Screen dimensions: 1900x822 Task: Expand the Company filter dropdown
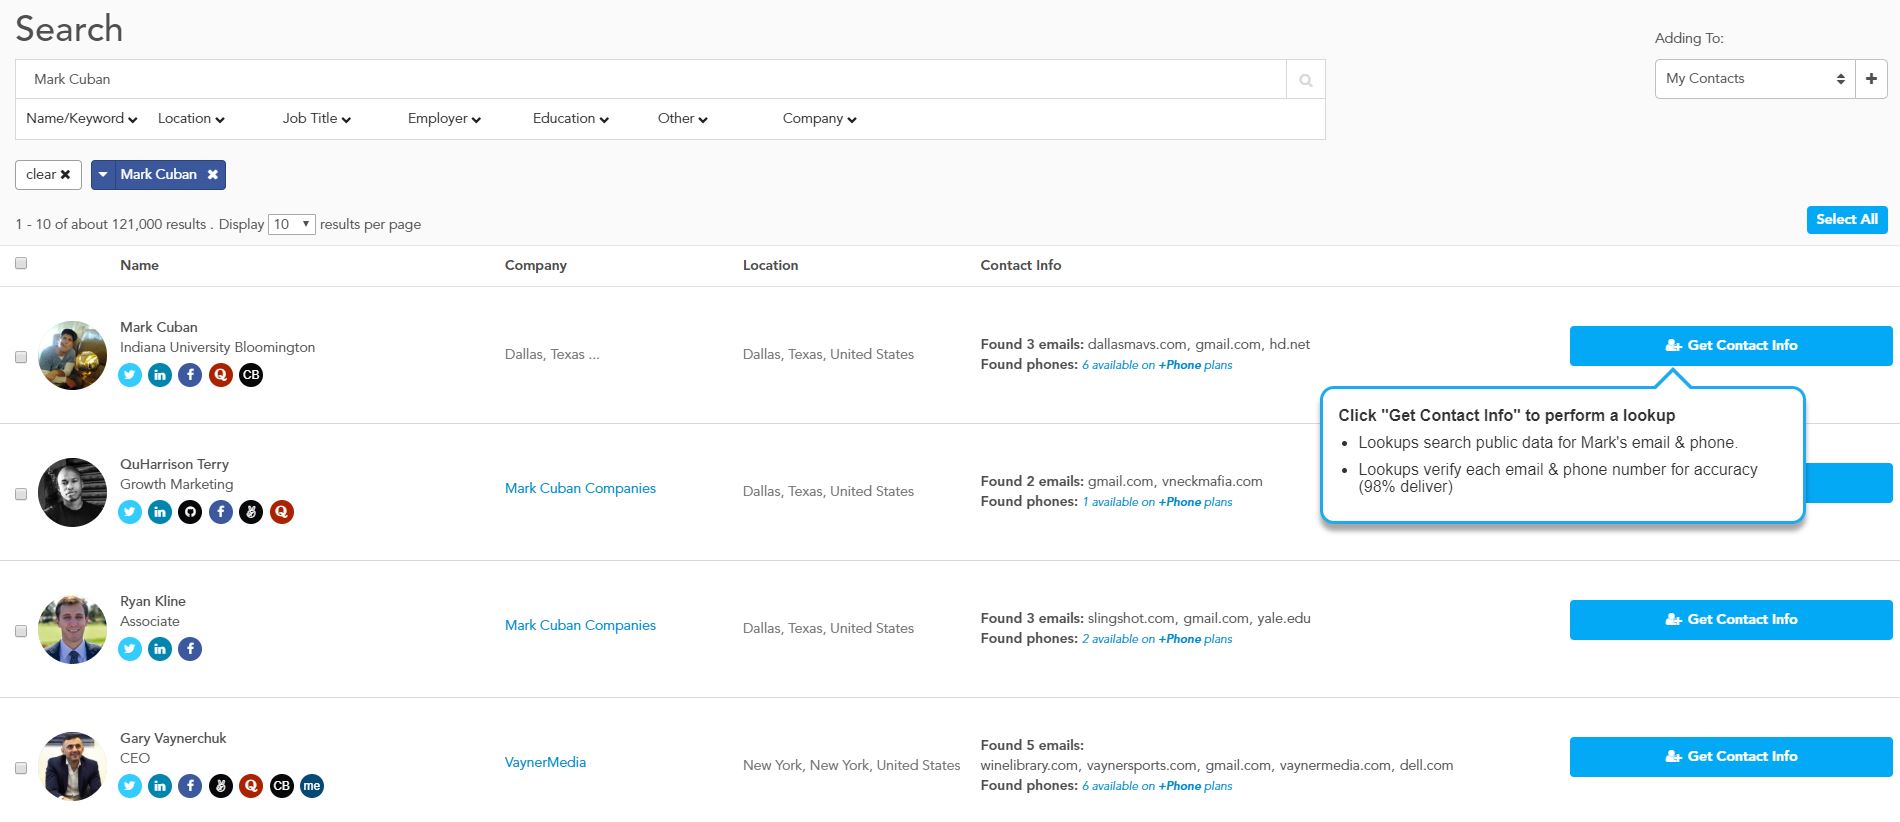point(819,118)
